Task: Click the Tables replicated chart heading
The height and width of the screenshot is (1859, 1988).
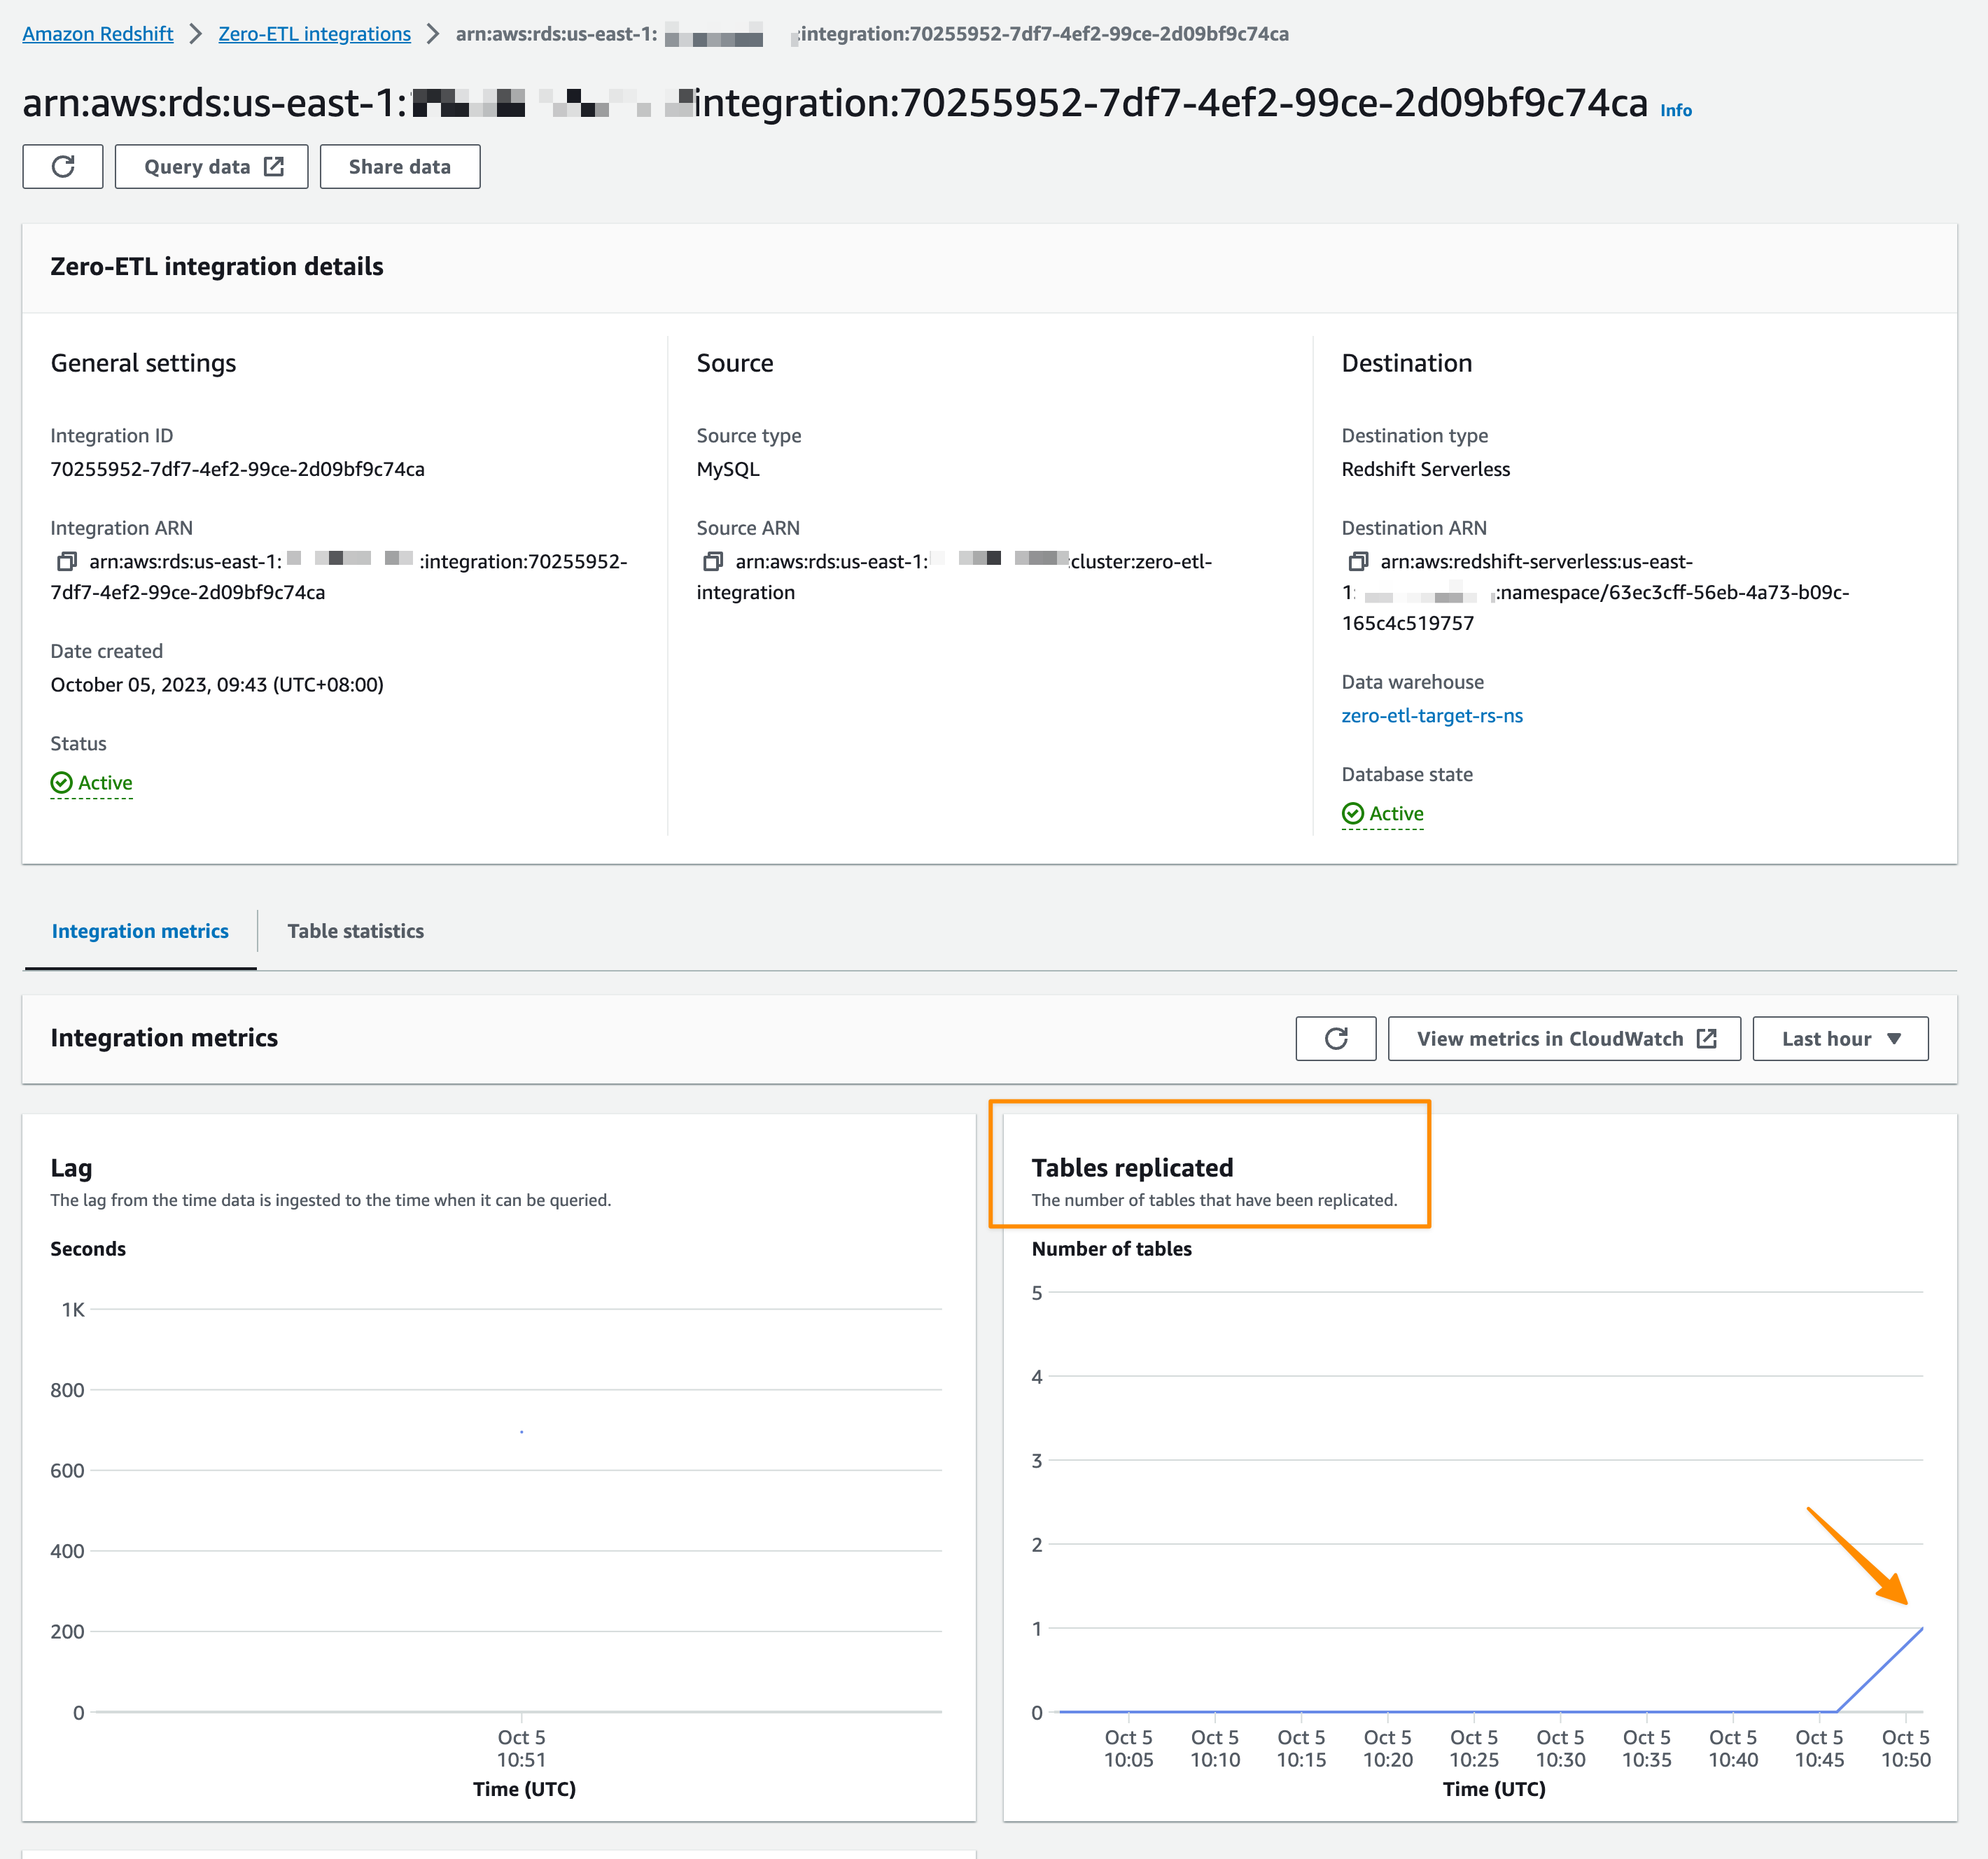Action: coord(1132,1167)
